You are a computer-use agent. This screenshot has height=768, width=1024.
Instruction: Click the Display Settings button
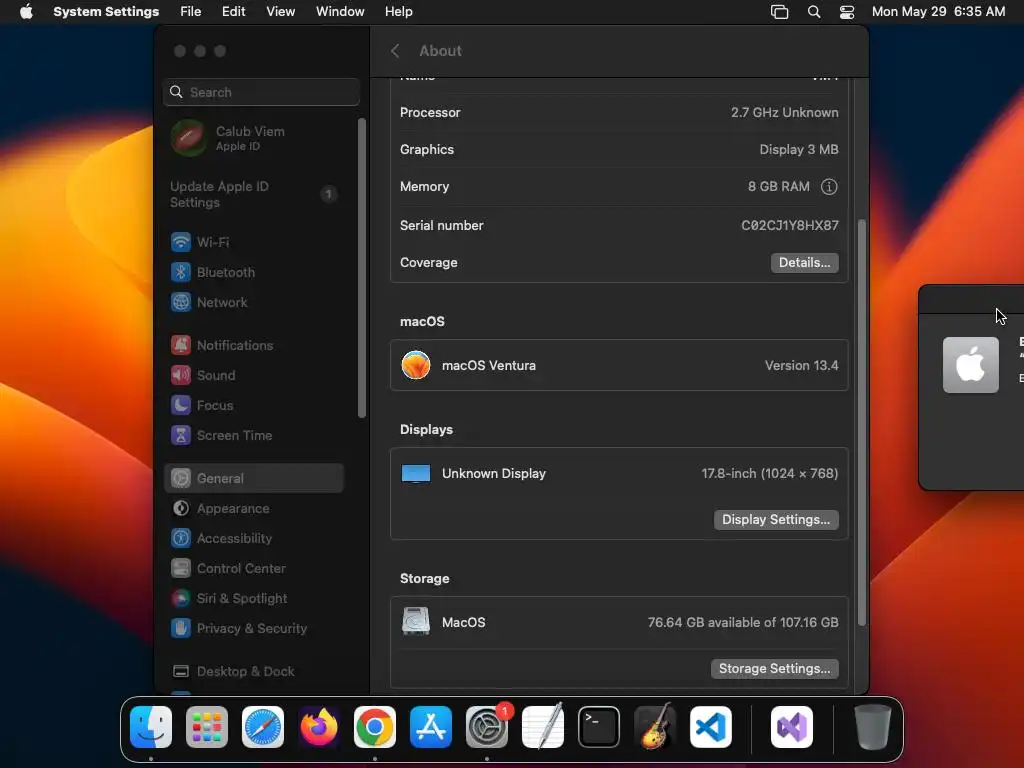(776, 520)
